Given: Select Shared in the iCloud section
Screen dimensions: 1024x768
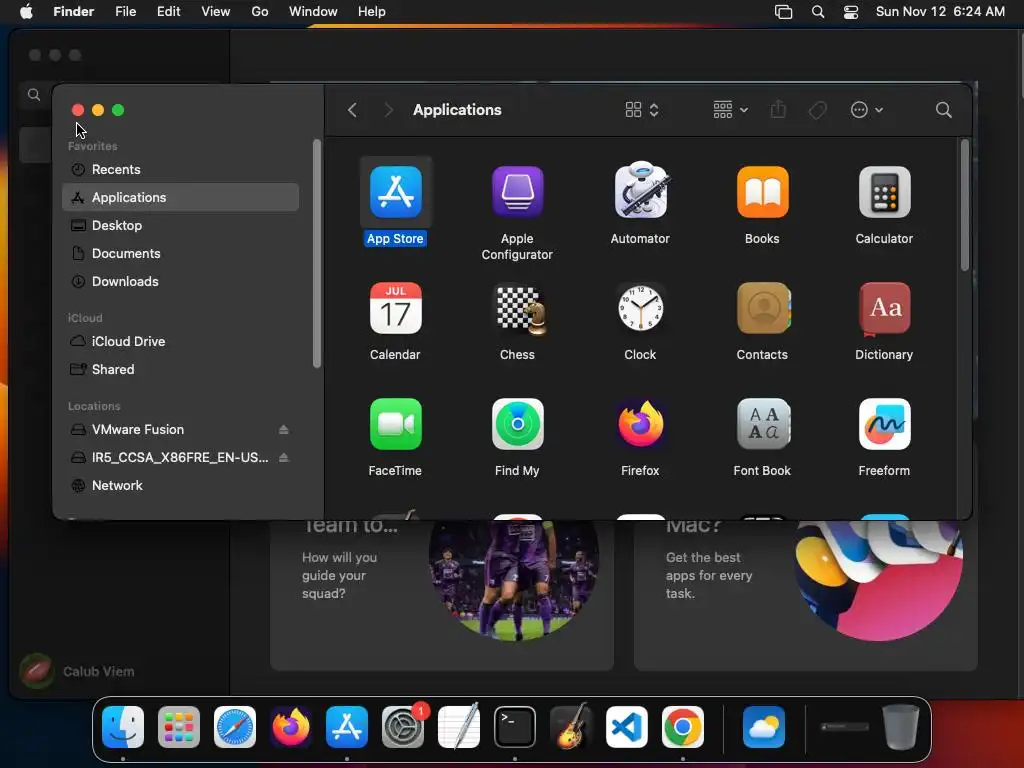Looking at the screenshot, I should [180, 370].
